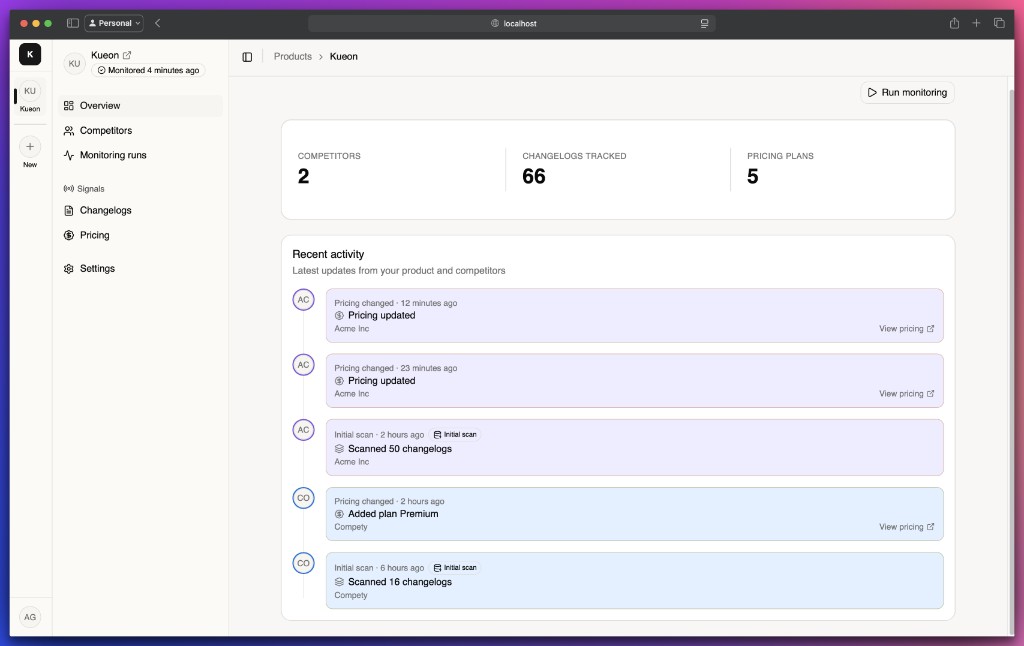Click the KU avatar beside Kueon title
The width and height of the screenshot is (1024, 646).
(x=74, y=63)
